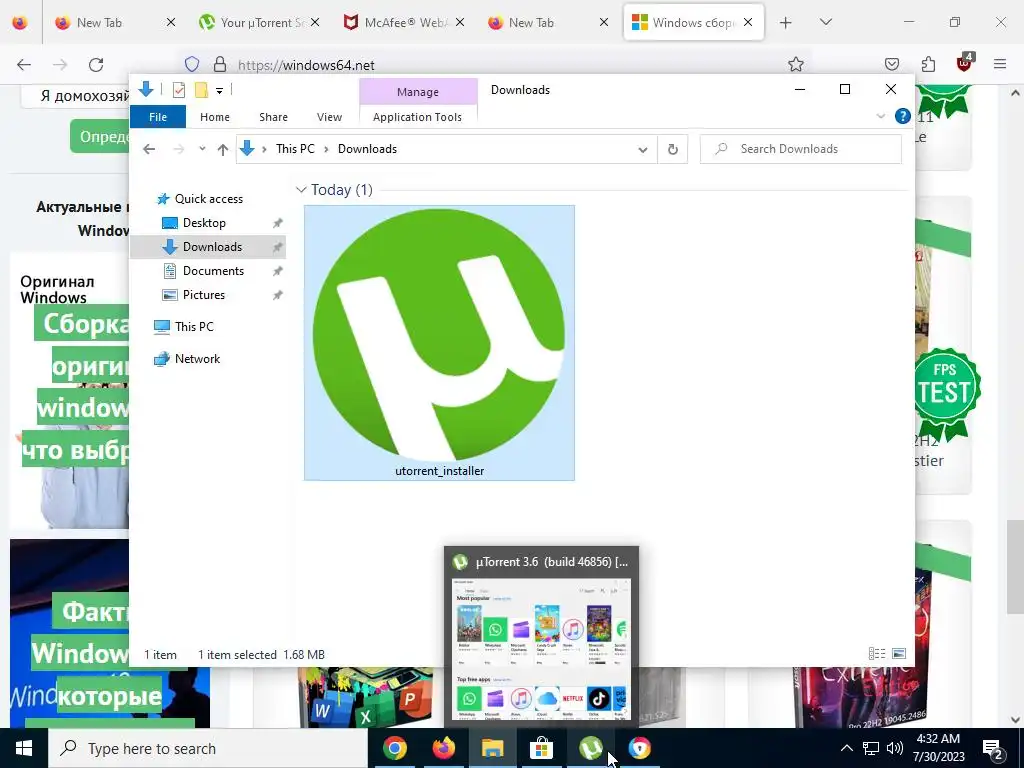Select the utorrent_installer file thumbnail

tap(440, 343)
